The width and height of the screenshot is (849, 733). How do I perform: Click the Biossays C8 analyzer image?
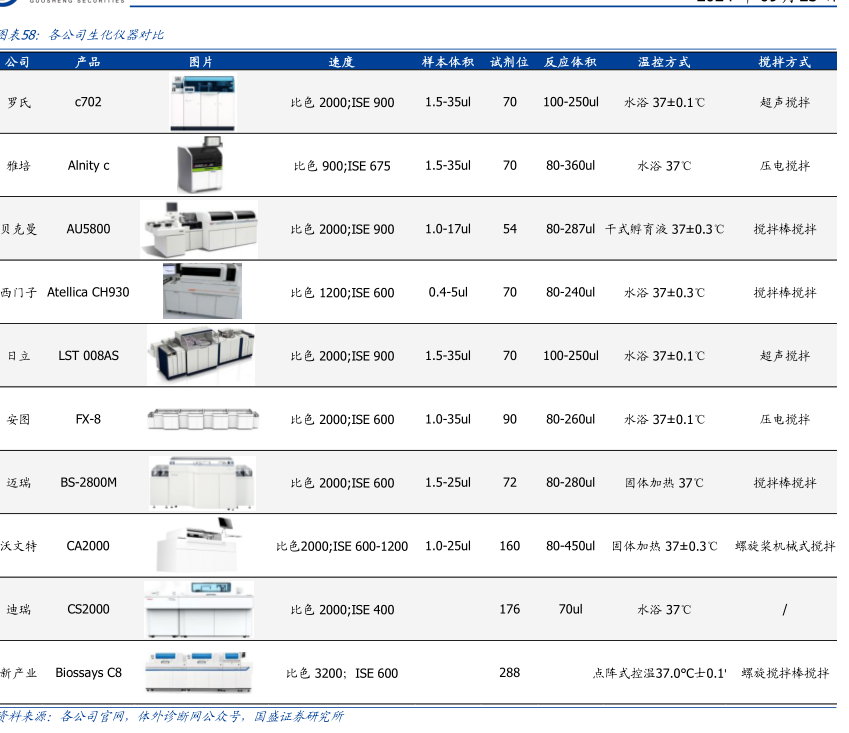[x=199, y=672]
